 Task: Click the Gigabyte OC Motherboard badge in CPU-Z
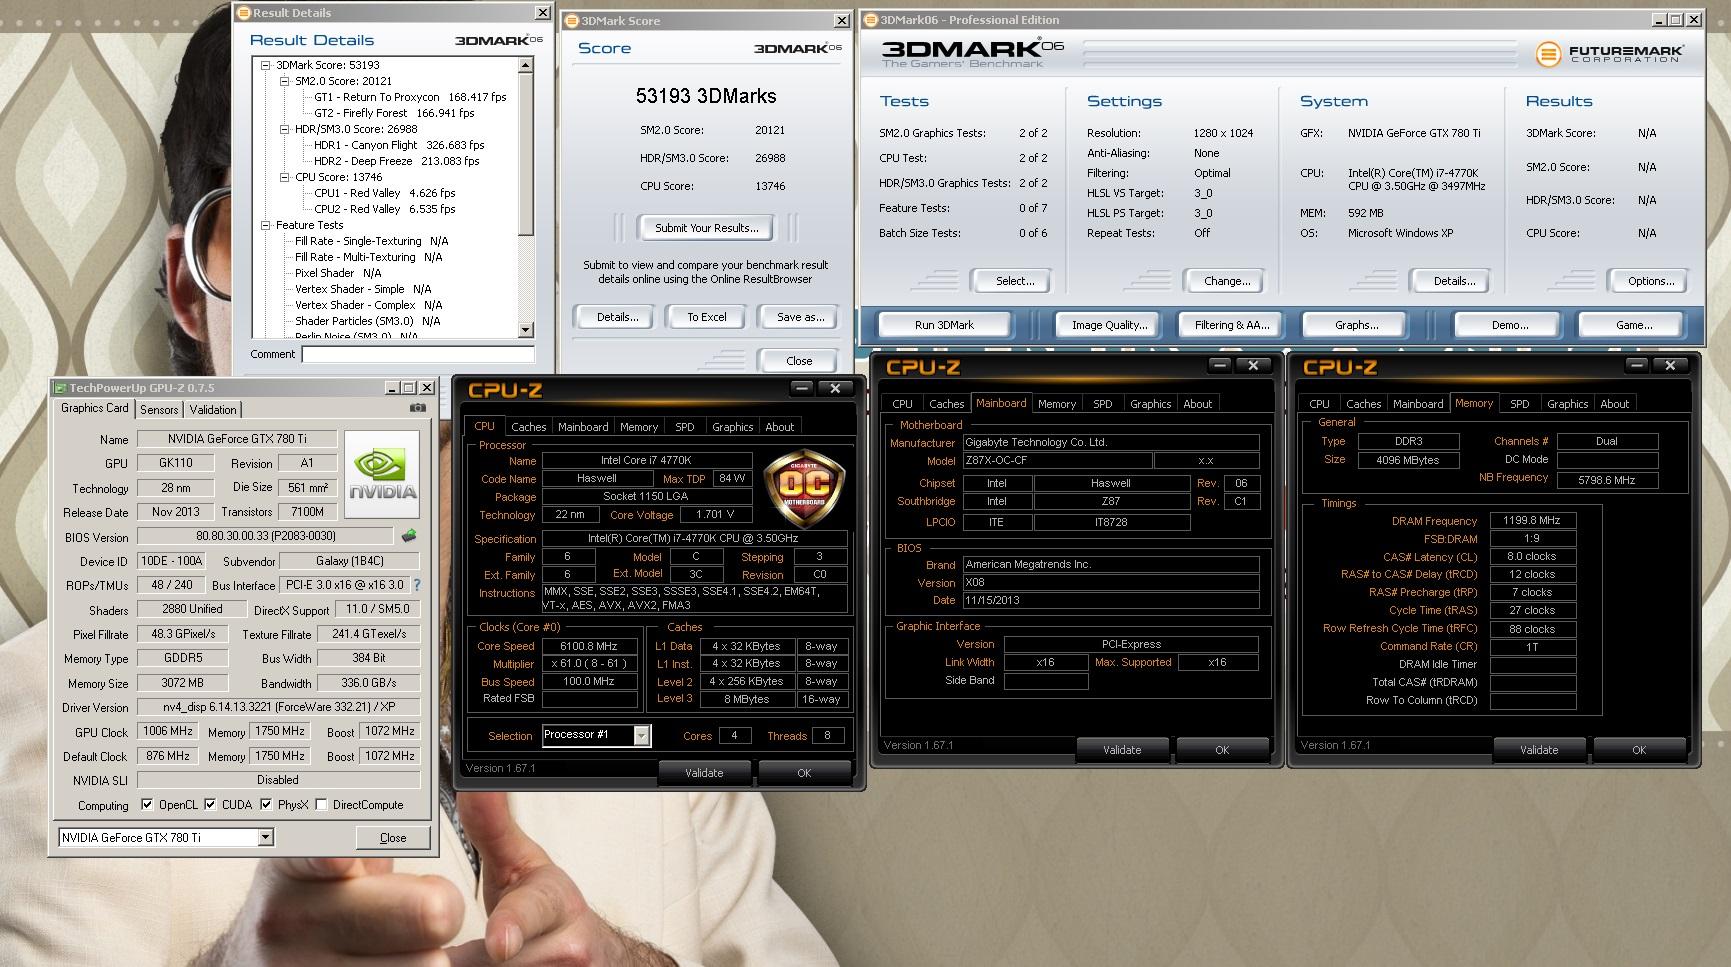804,487
